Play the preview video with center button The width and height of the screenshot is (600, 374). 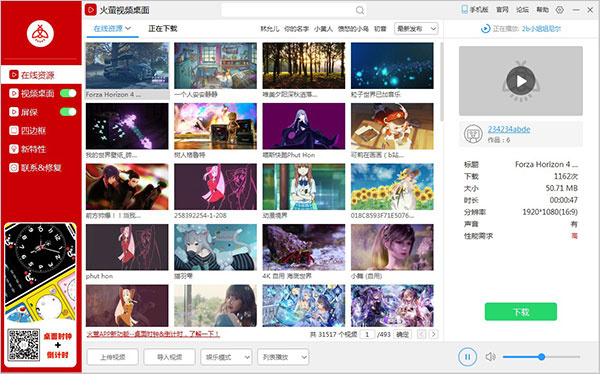tap(521, 81)
